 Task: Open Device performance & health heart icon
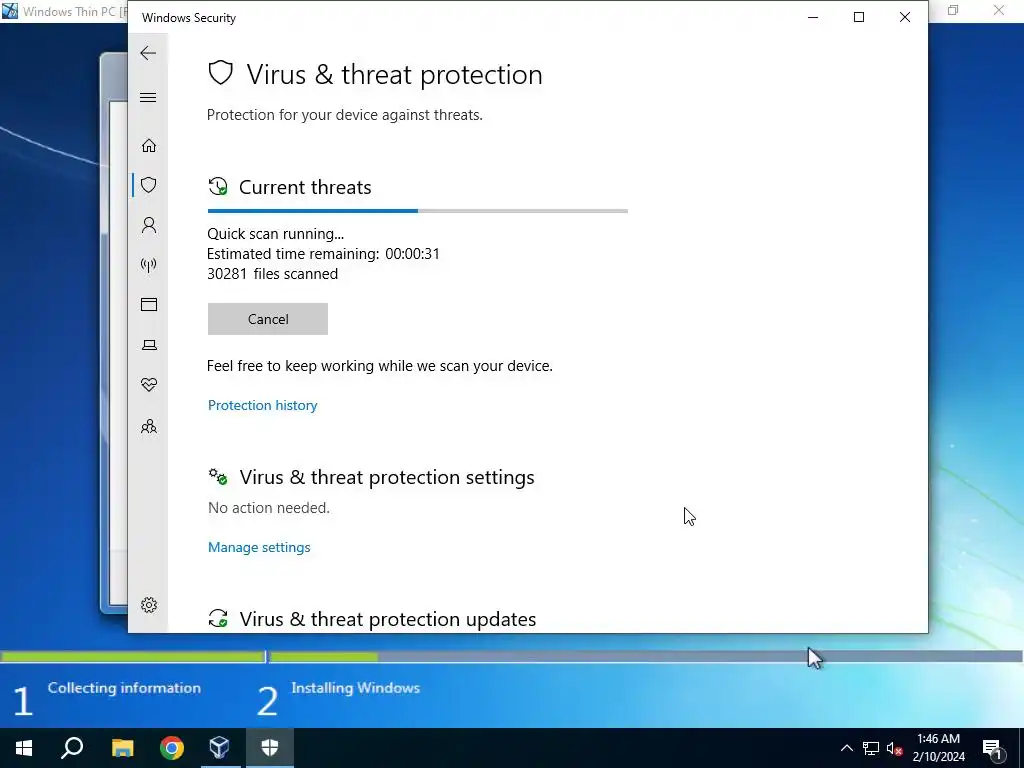[x=149, y=385]
